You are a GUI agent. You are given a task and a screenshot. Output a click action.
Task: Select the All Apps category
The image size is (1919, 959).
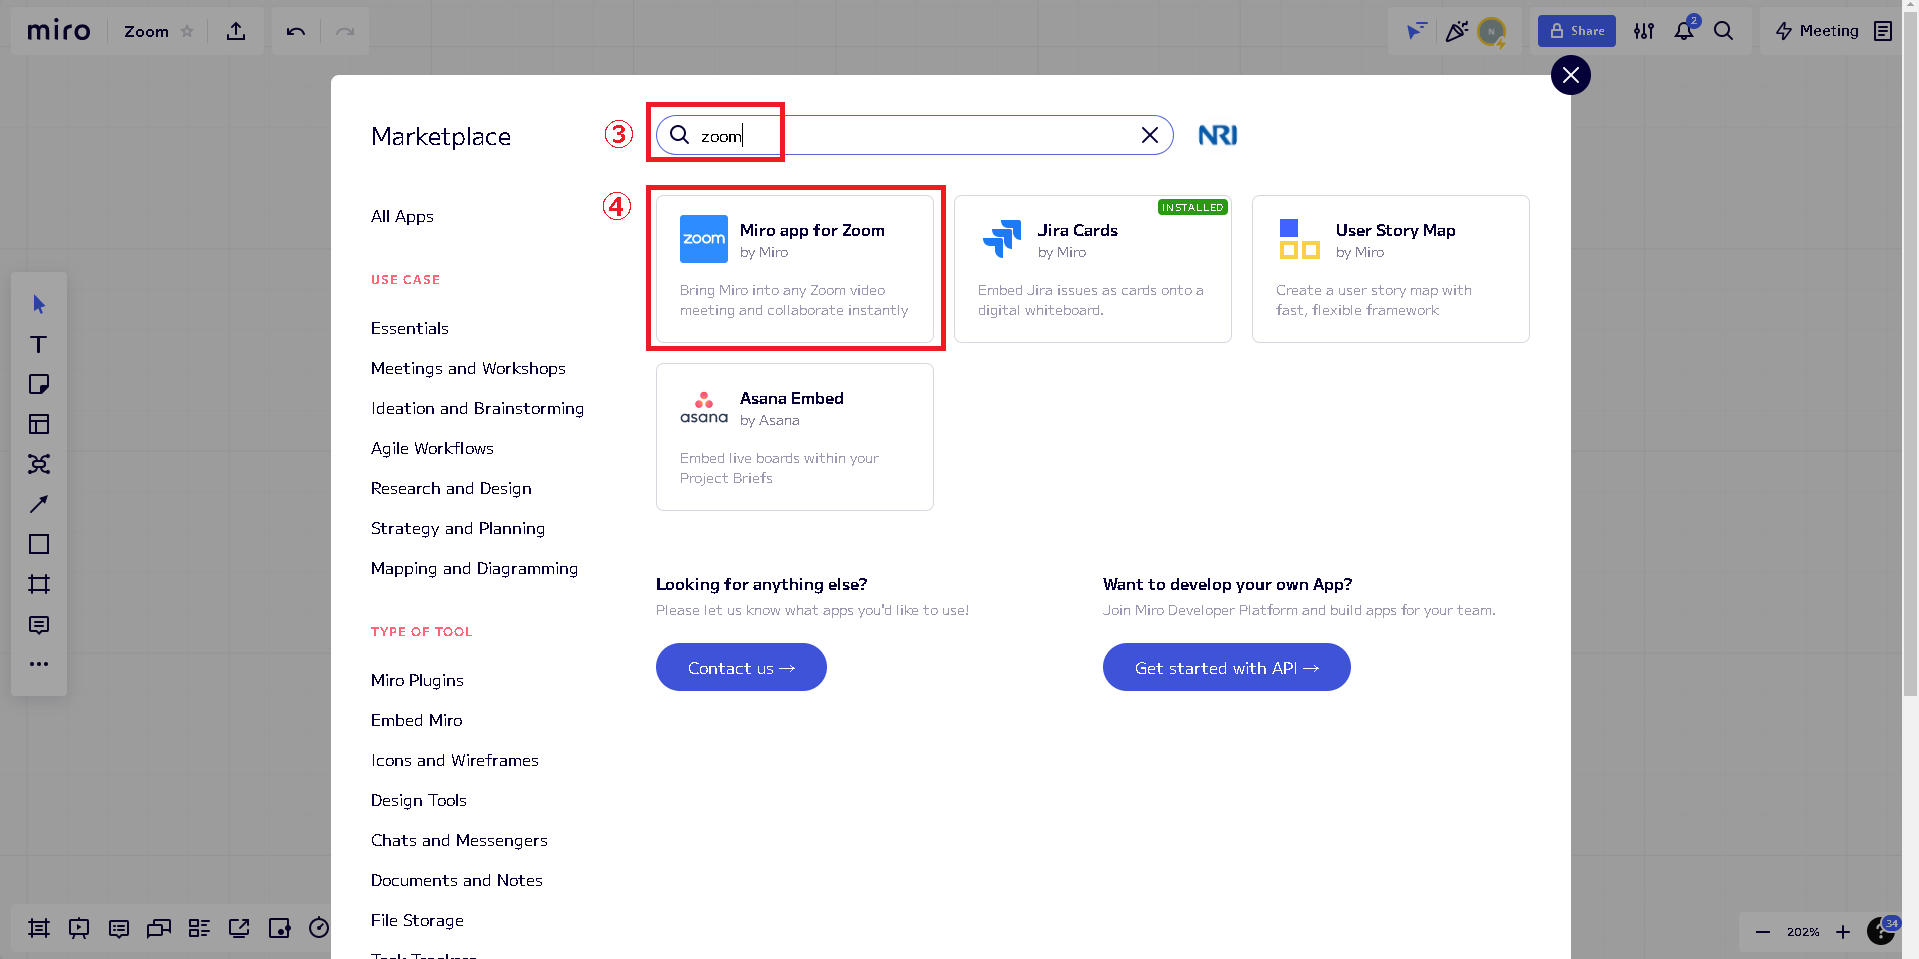(x=402, y=216)
